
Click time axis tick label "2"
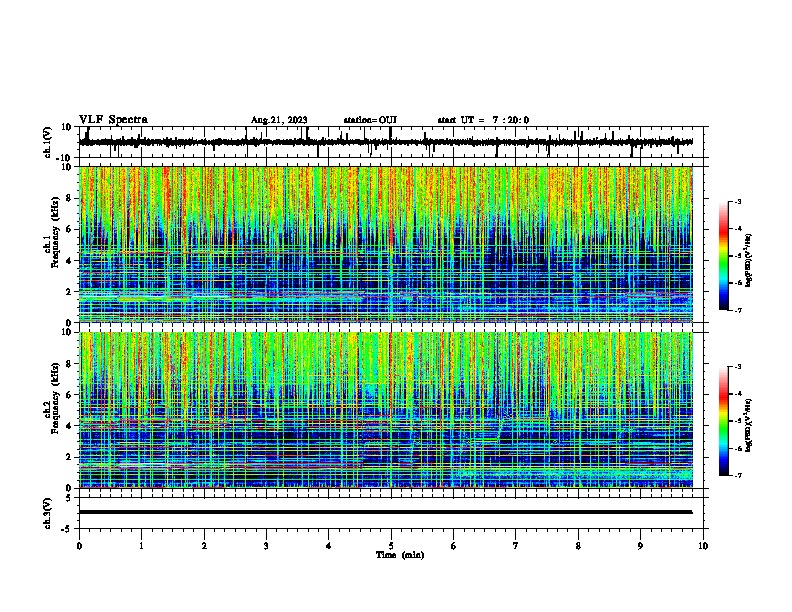(x=204, y=546)
